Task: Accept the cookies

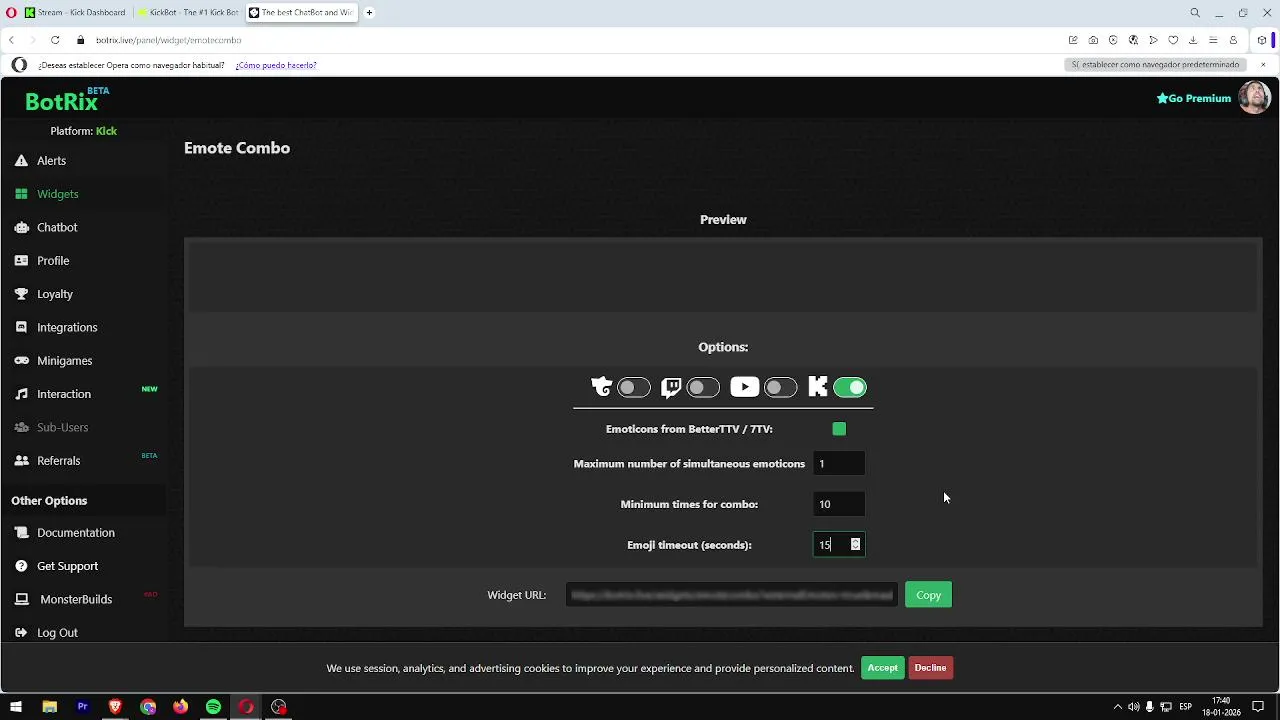Action: tap(882, 668)
